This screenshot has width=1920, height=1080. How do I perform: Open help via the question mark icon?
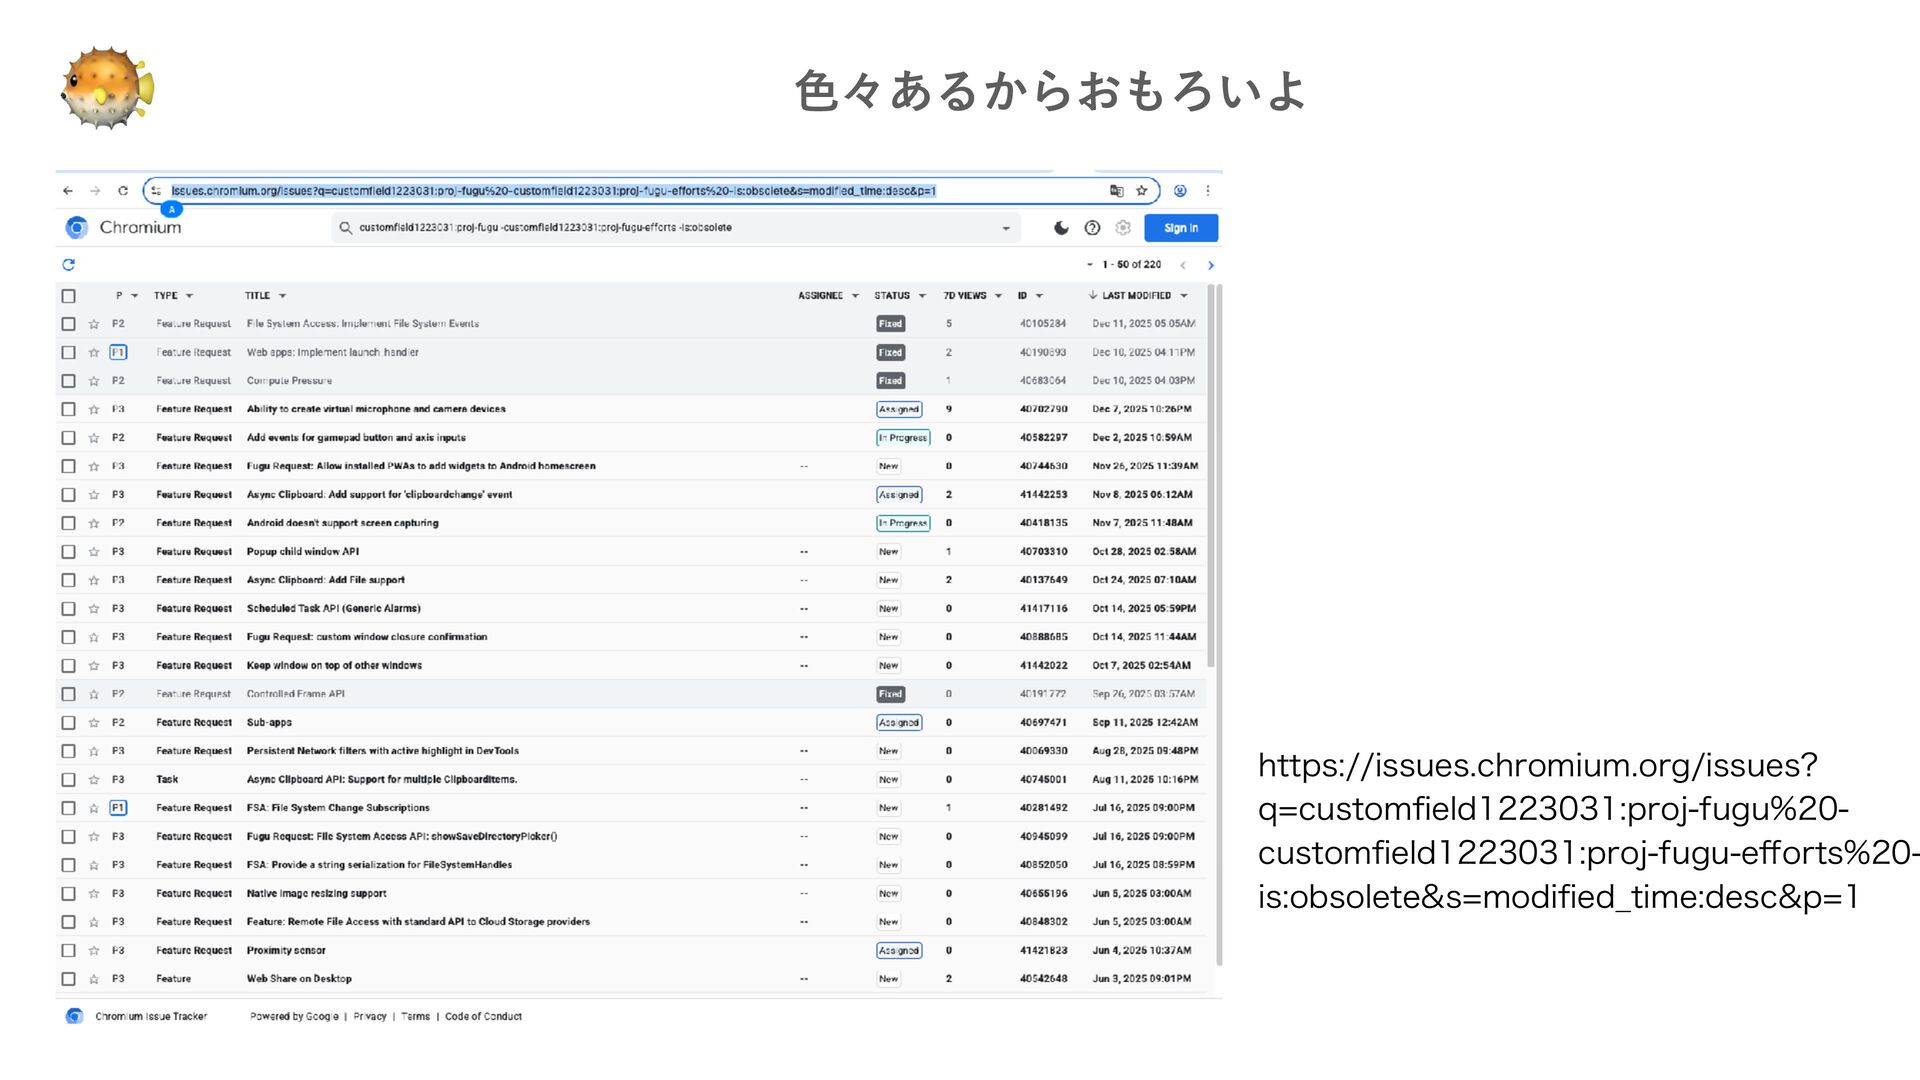point(1092,228)
